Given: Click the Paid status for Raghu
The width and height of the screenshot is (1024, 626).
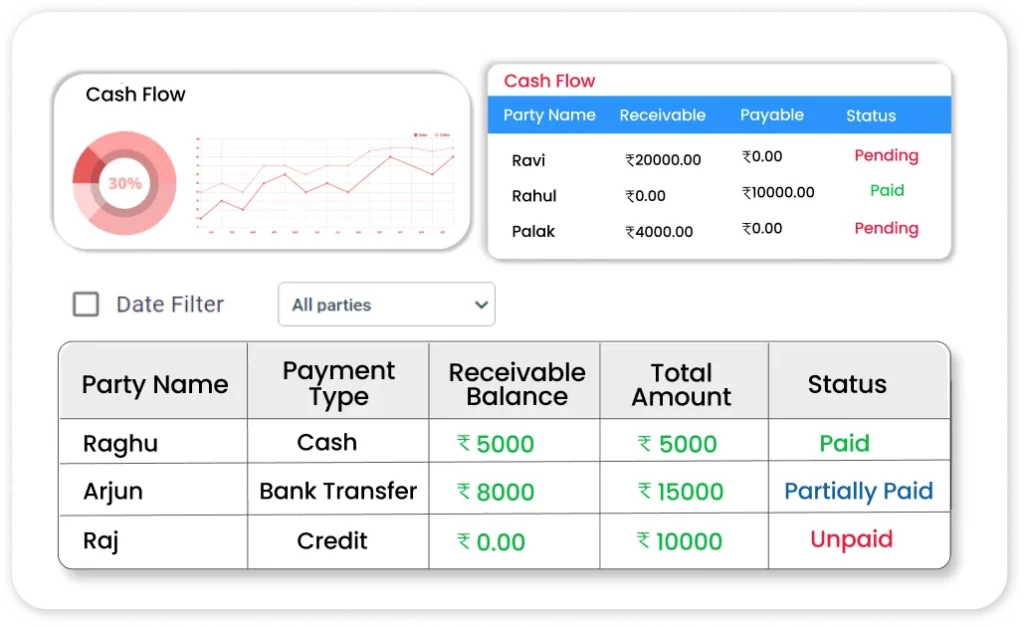Looking at the screenshot, I should (x=844, y=443).
